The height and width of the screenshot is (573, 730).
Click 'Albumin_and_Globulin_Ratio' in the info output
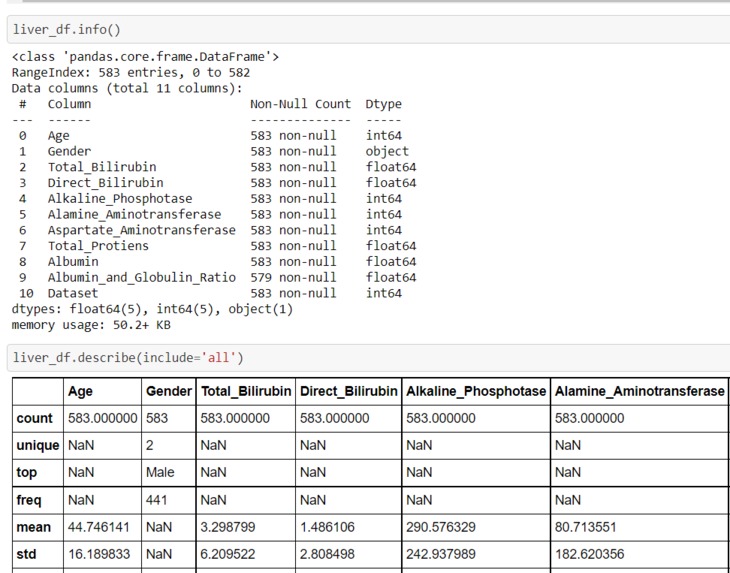coord(142,277)
